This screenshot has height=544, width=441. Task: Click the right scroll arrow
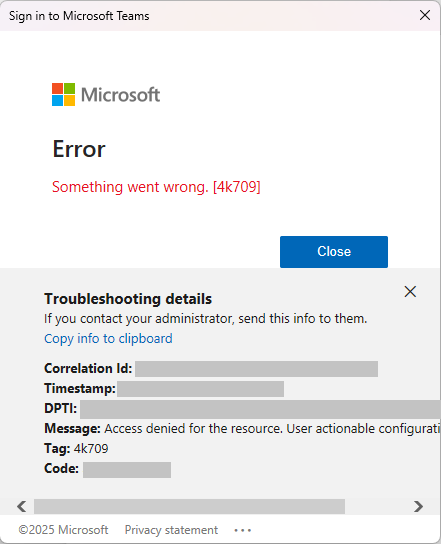coord(418,507)
